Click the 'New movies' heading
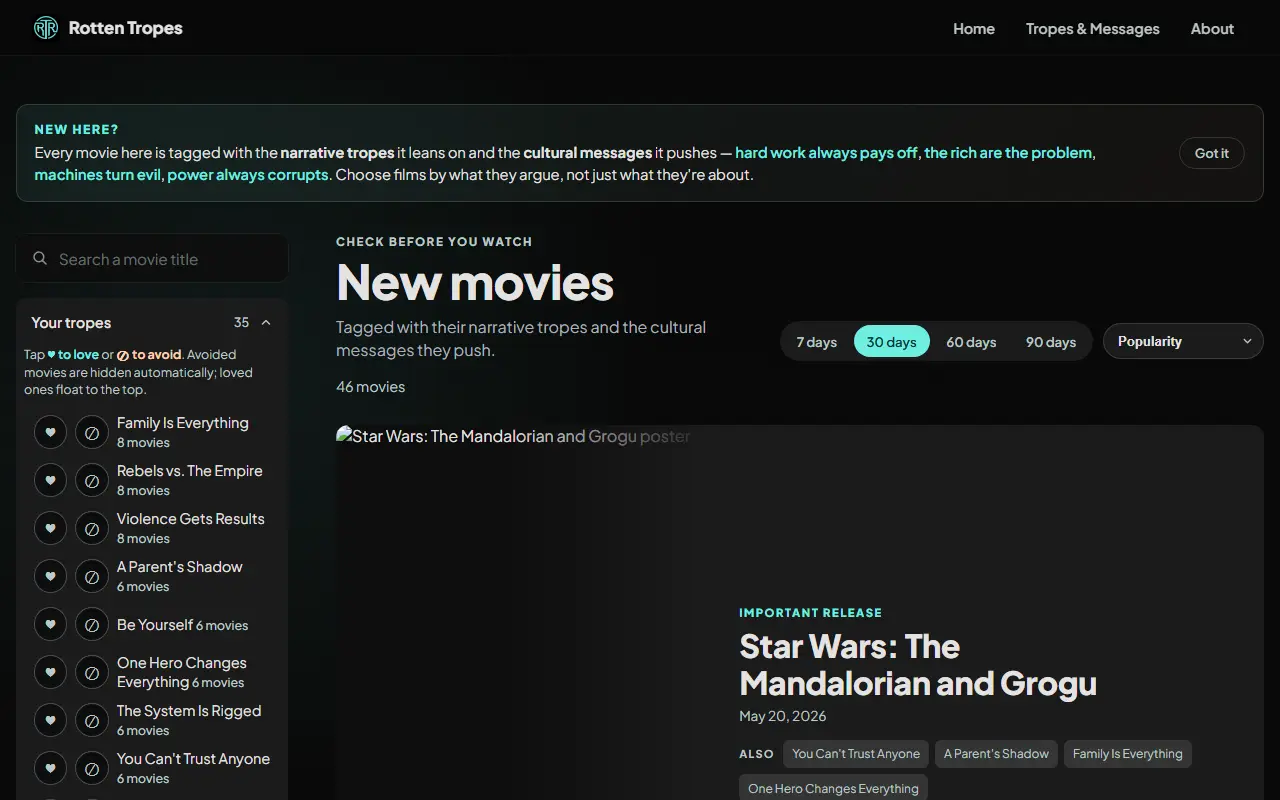1280x800 pixels. [x=475, y=282]
